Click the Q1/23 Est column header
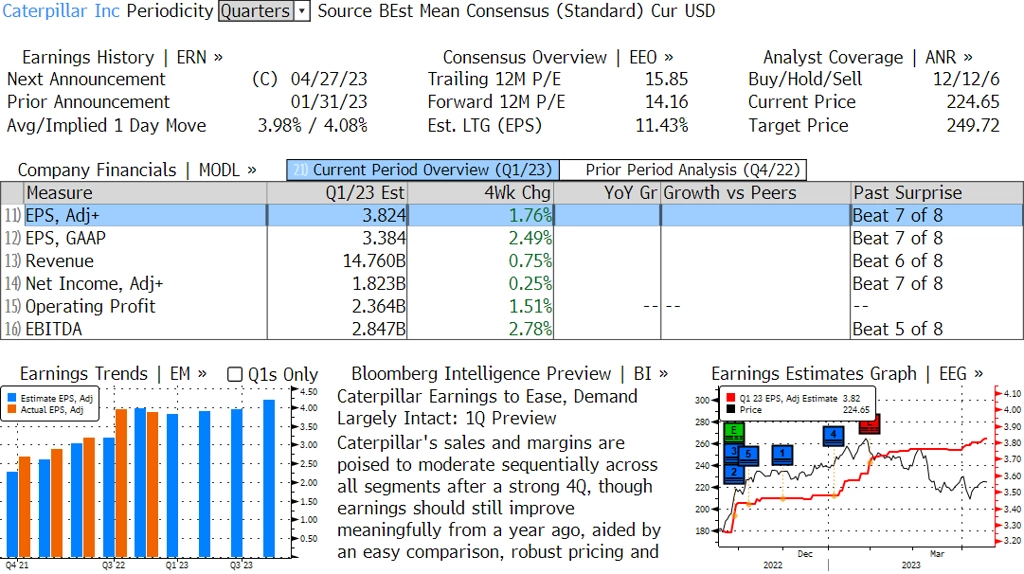Image resolution: width=1024 pixels, height=574 pixels. tap(337, 193)
